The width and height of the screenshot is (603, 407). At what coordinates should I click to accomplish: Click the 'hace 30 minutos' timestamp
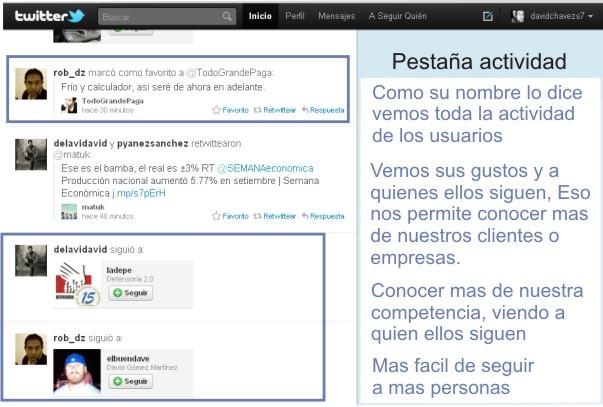108,110
